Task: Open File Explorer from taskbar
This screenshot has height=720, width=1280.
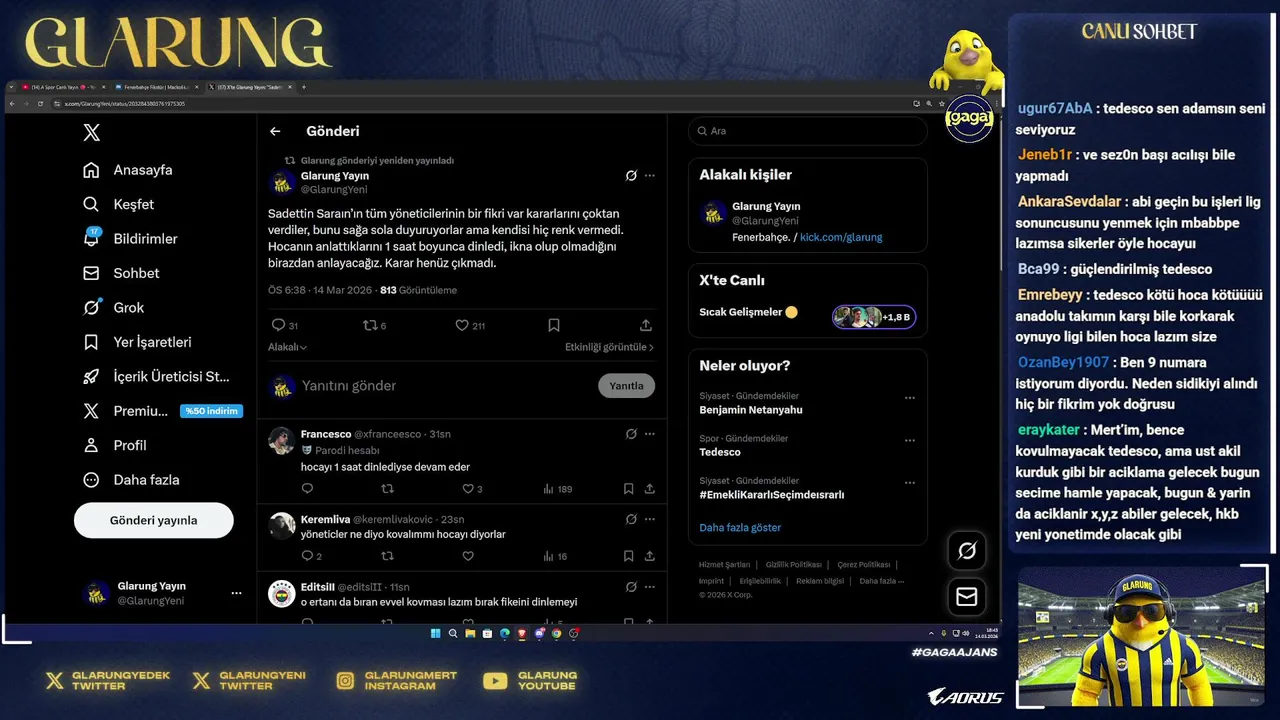Action: tap(470, 633)
